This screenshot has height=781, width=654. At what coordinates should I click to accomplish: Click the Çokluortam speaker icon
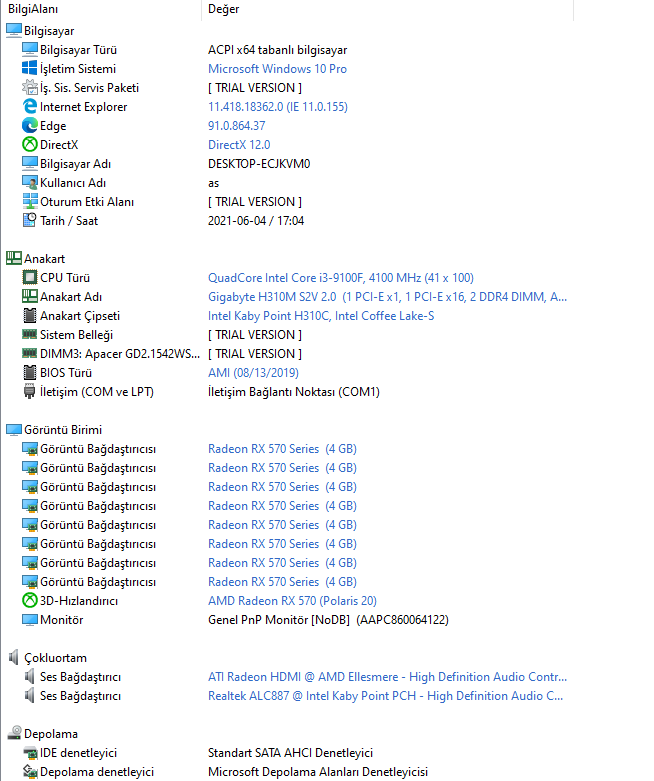[x=14, y=657]
